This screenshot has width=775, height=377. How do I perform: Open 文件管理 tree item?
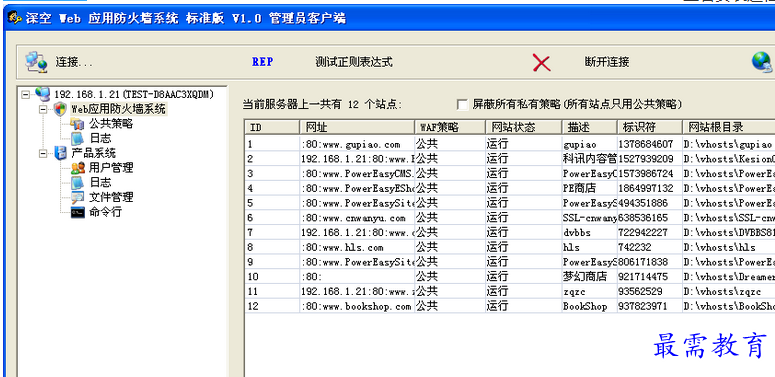click(111, 197)
